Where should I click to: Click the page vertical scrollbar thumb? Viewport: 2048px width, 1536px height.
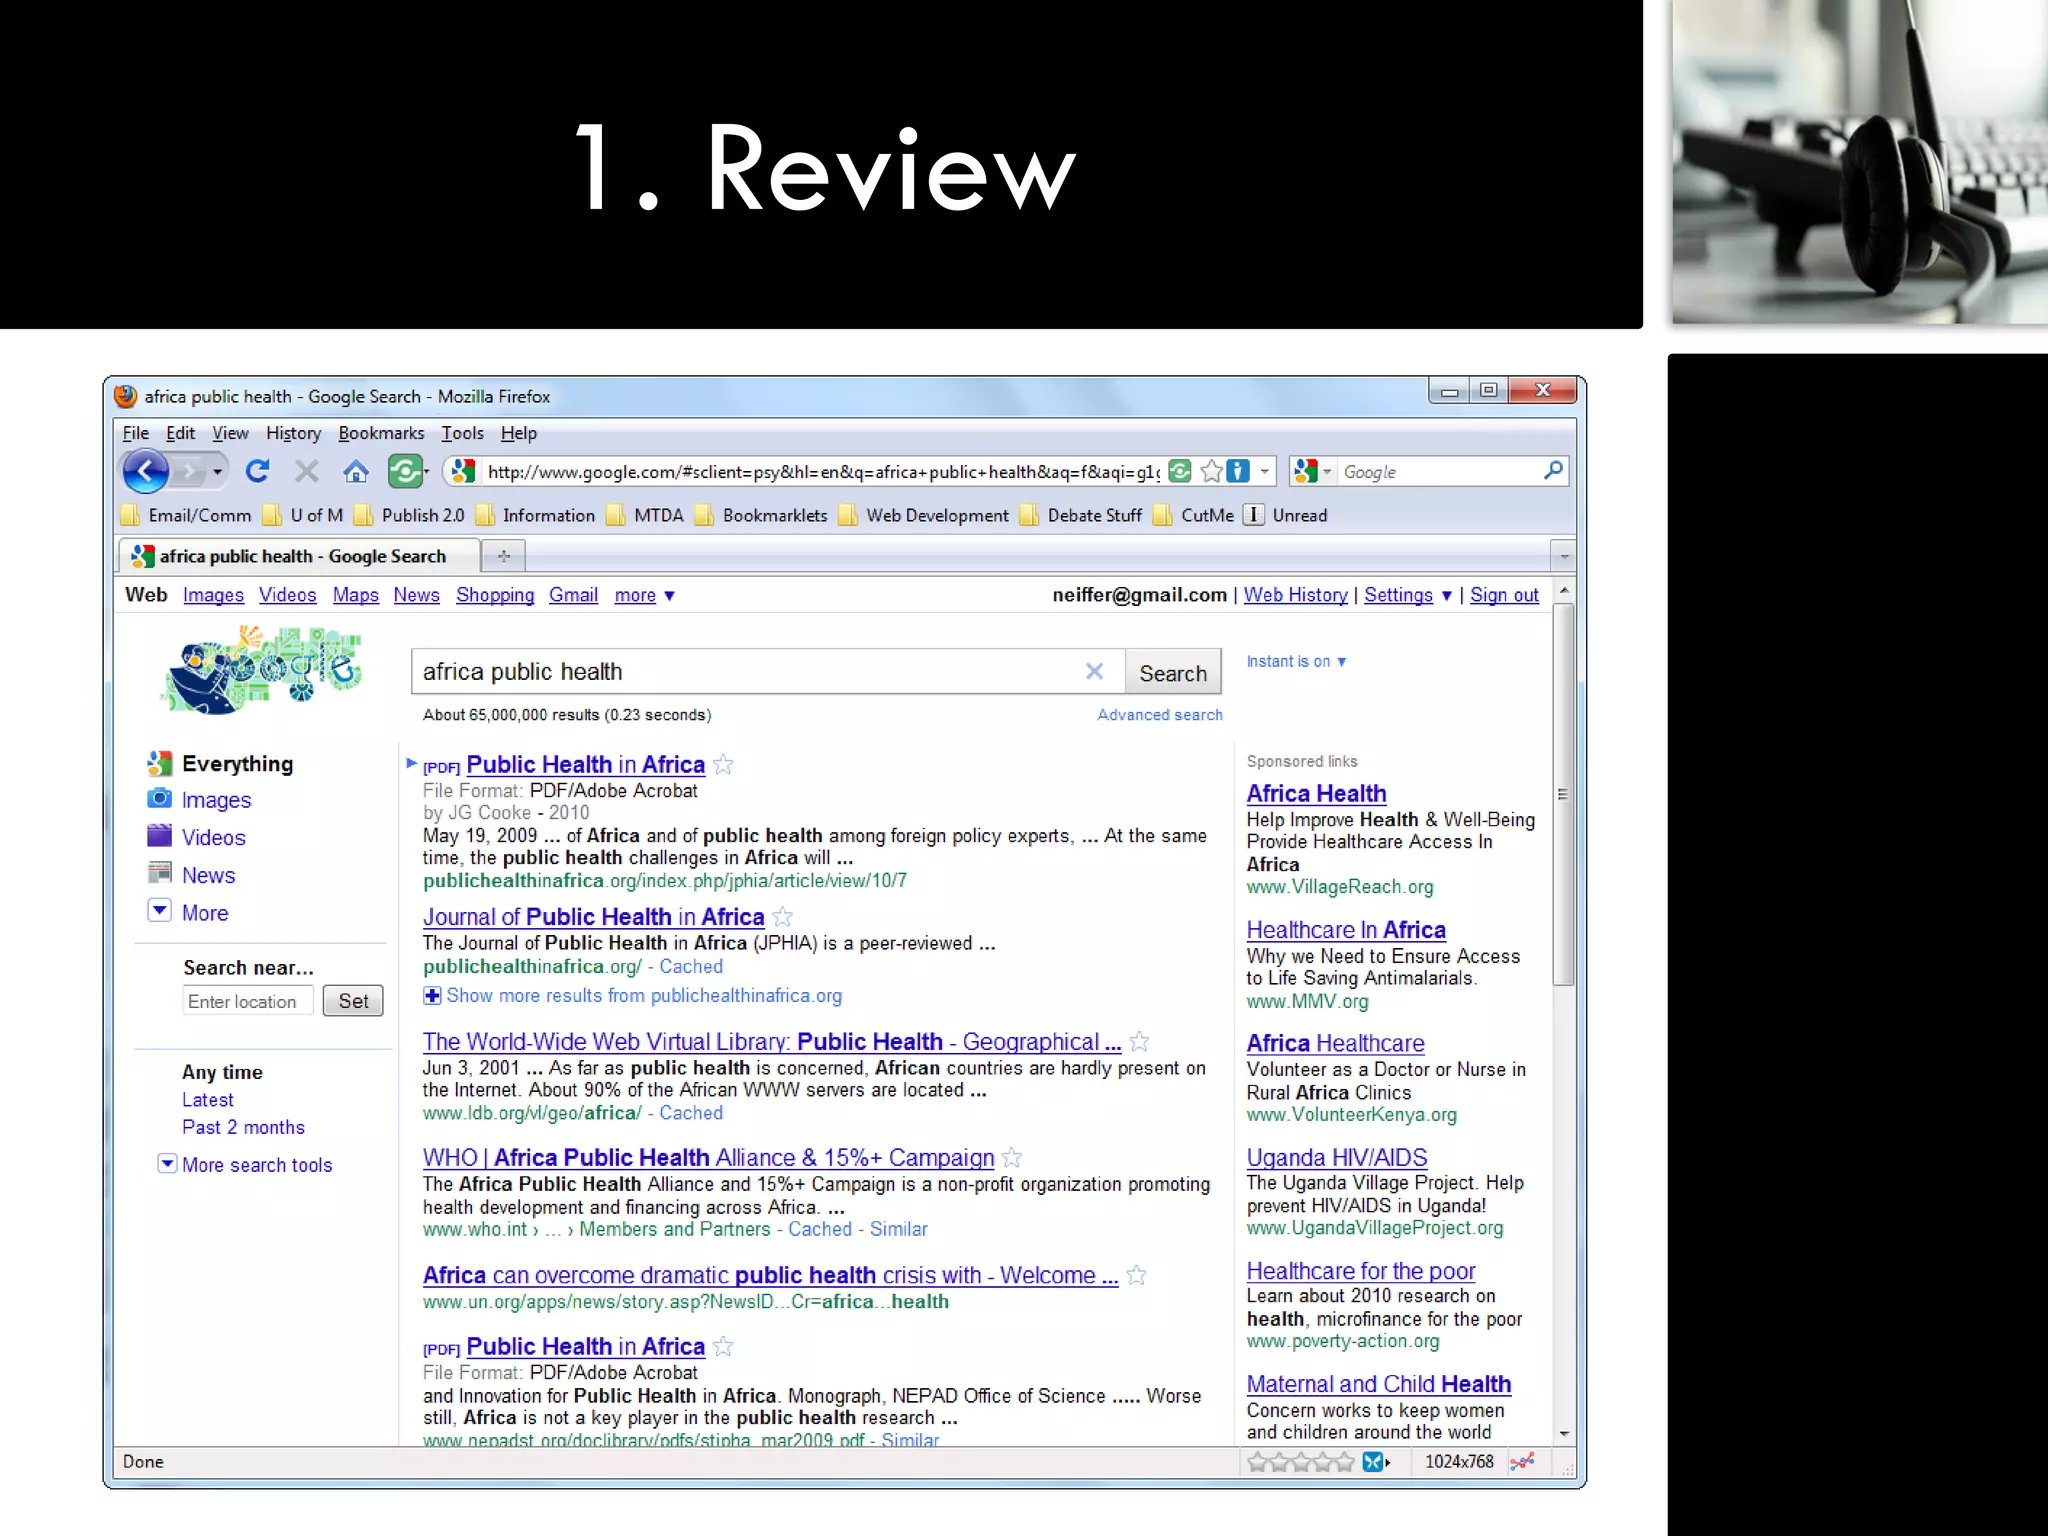coord(1563,795)
